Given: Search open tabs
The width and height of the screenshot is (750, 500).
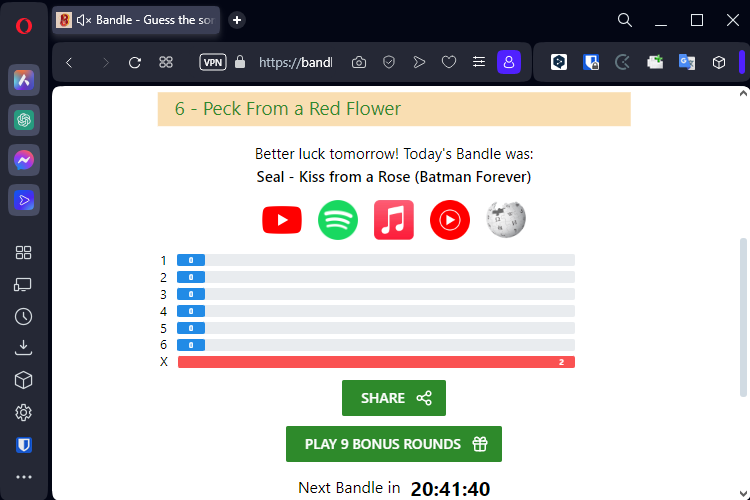Looking at the screenshot, I should (625, 20).
